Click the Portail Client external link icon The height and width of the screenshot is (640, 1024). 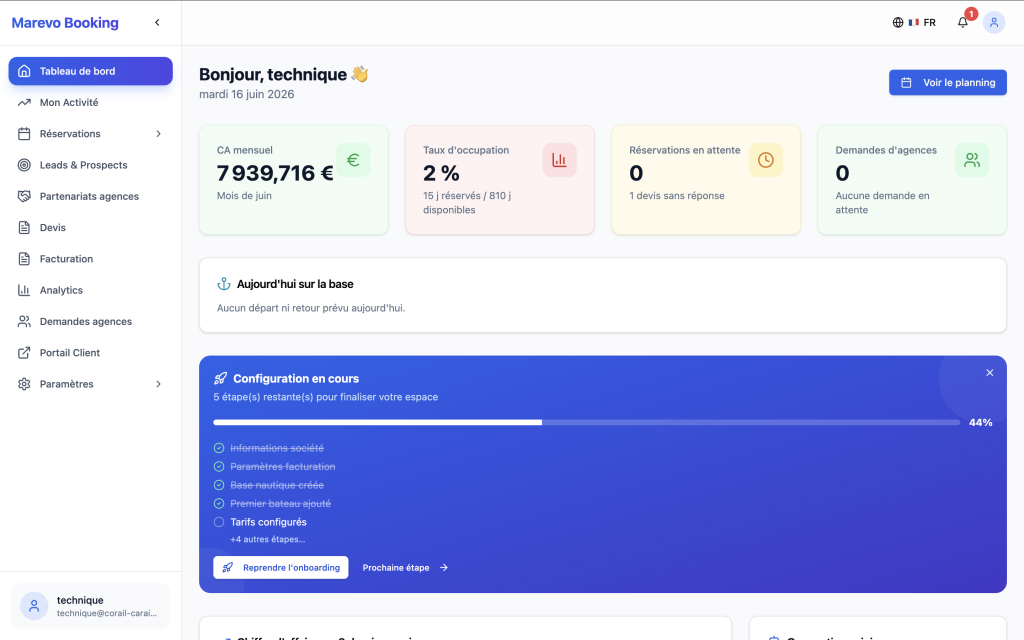pos(24,353)
